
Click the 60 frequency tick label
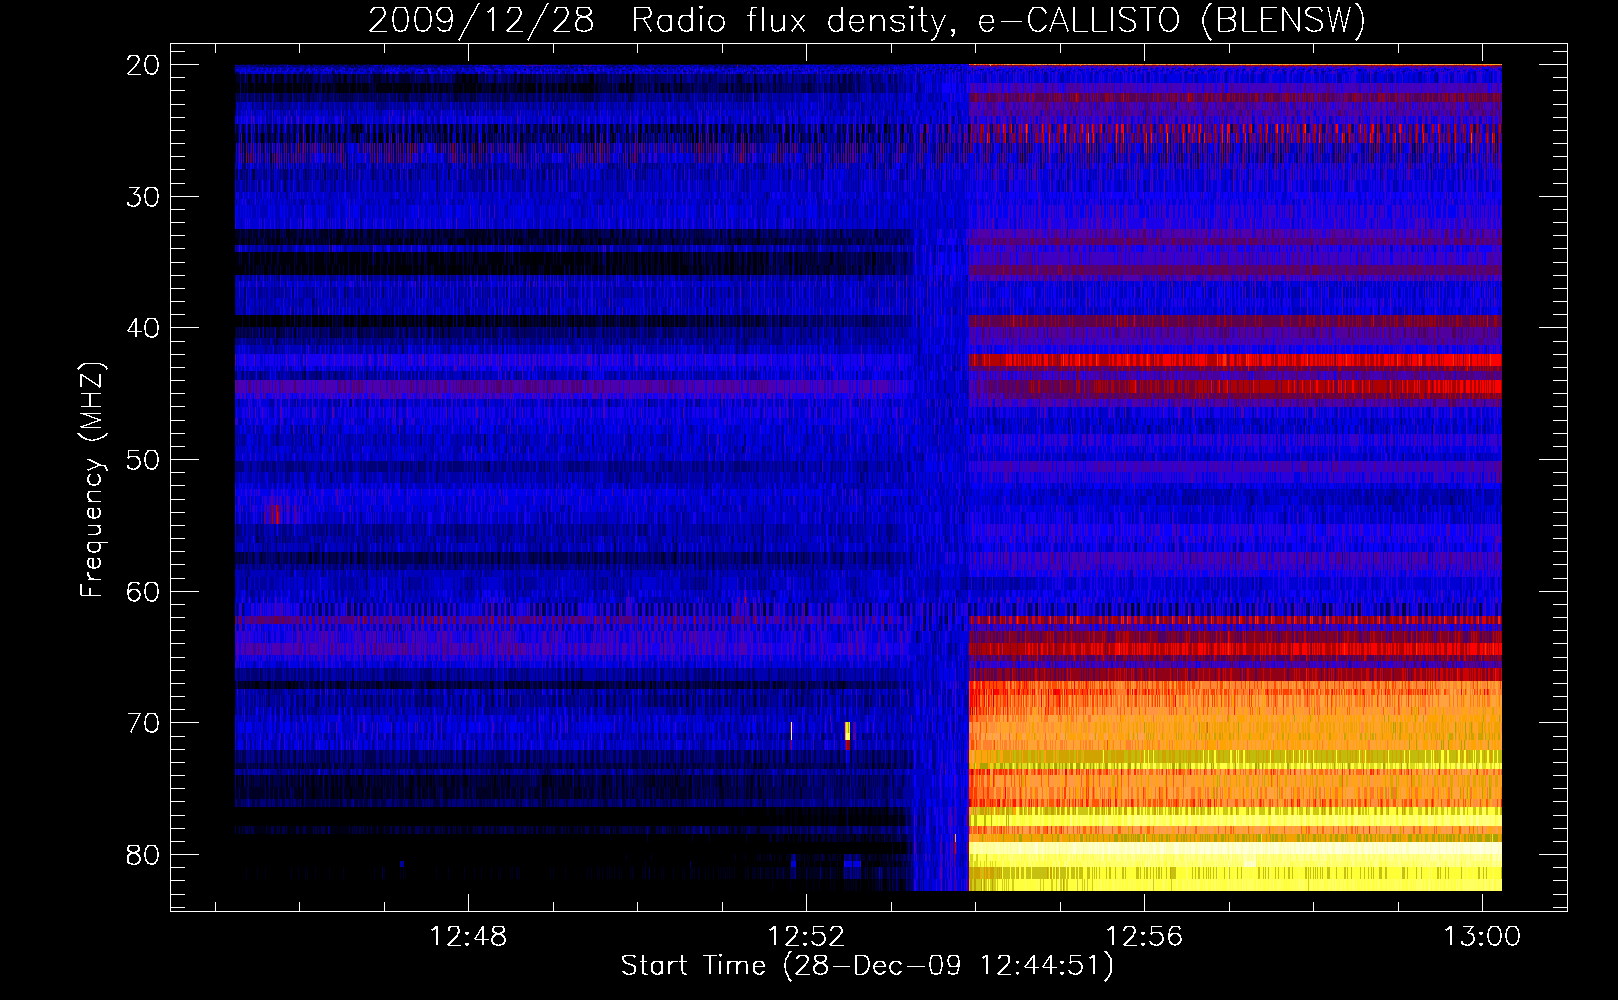click(143, 592)
